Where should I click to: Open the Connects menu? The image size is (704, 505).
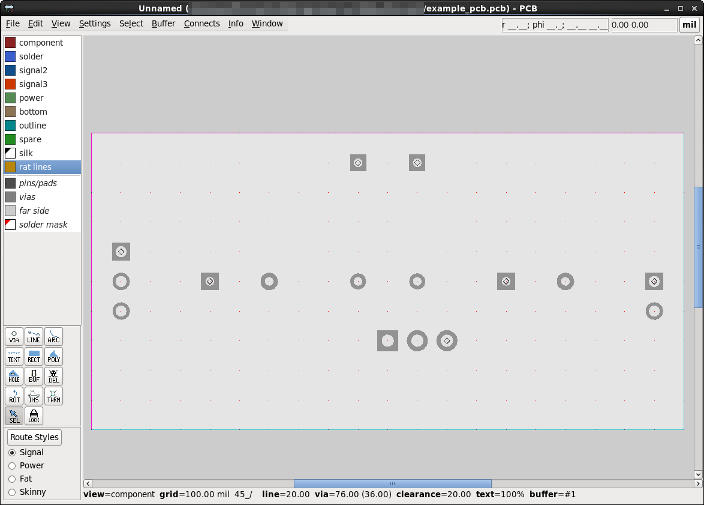(x=202, y=23)
